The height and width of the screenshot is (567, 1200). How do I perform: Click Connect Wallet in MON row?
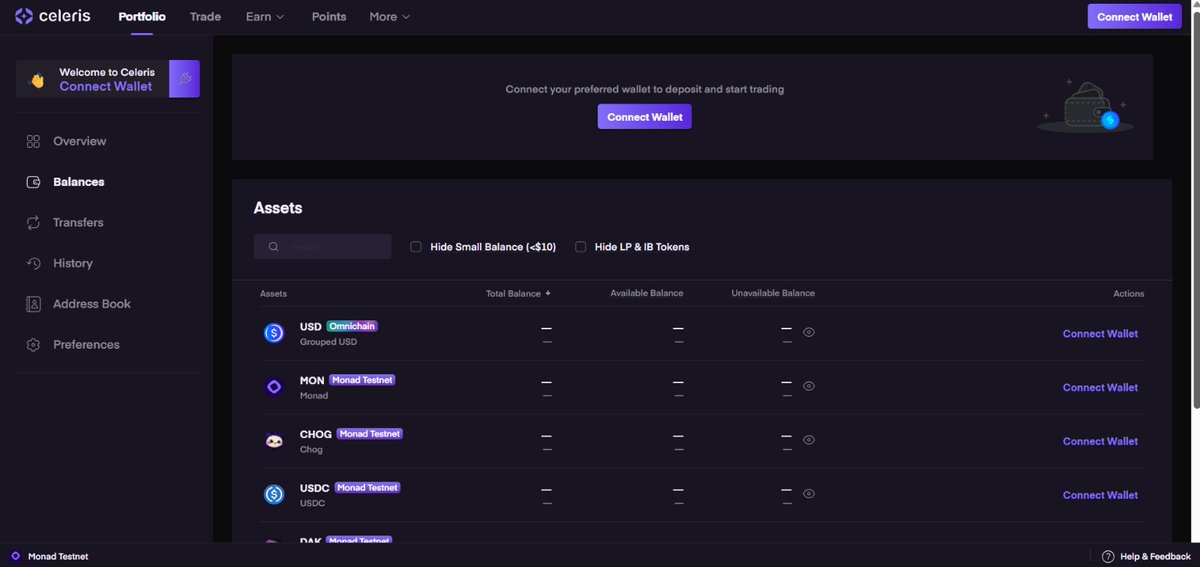click(1100, 387)
